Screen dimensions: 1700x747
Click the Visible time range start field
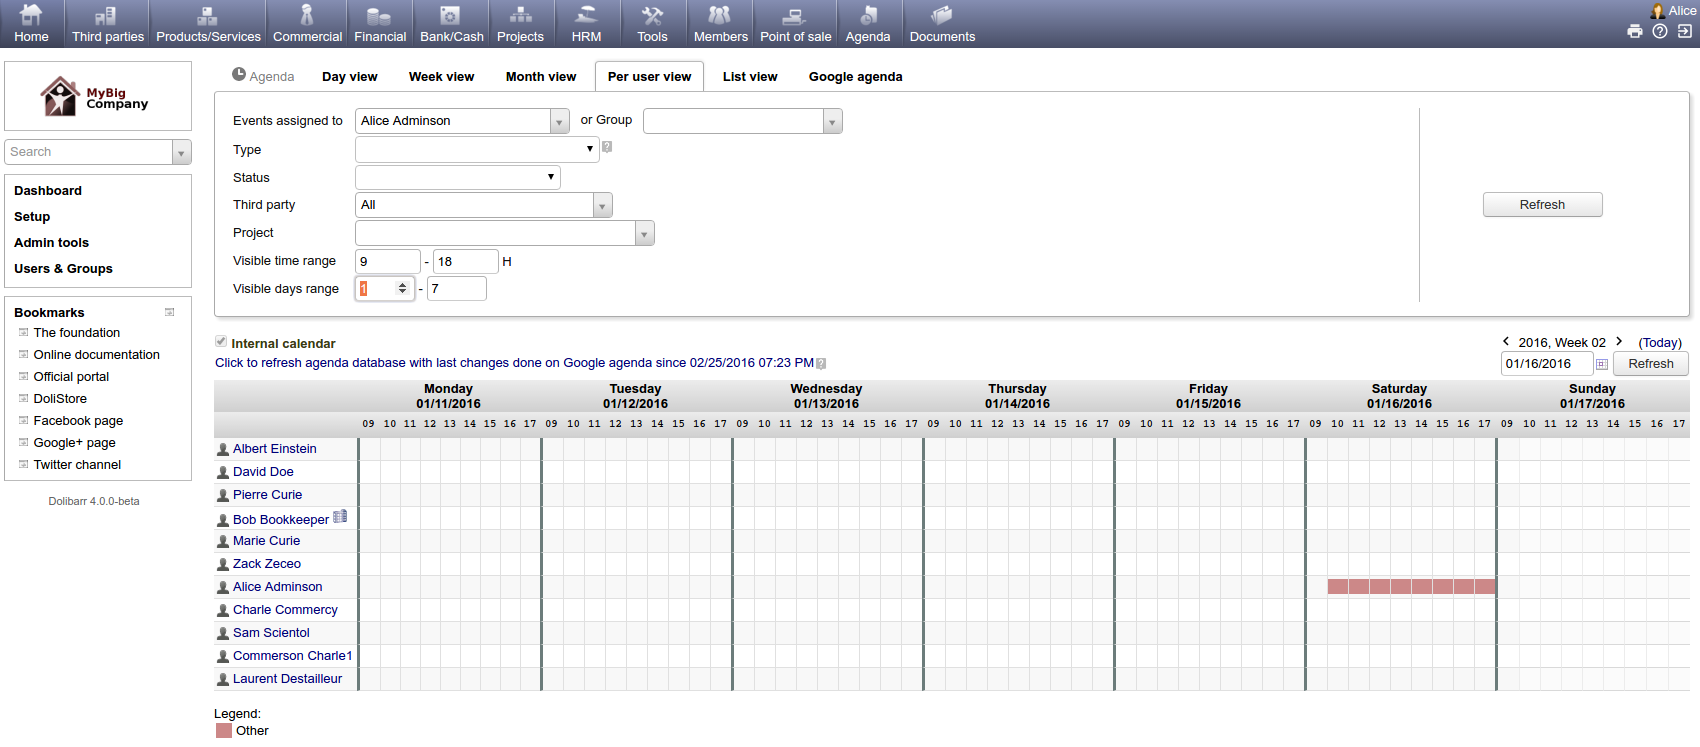tap(387, 261)
